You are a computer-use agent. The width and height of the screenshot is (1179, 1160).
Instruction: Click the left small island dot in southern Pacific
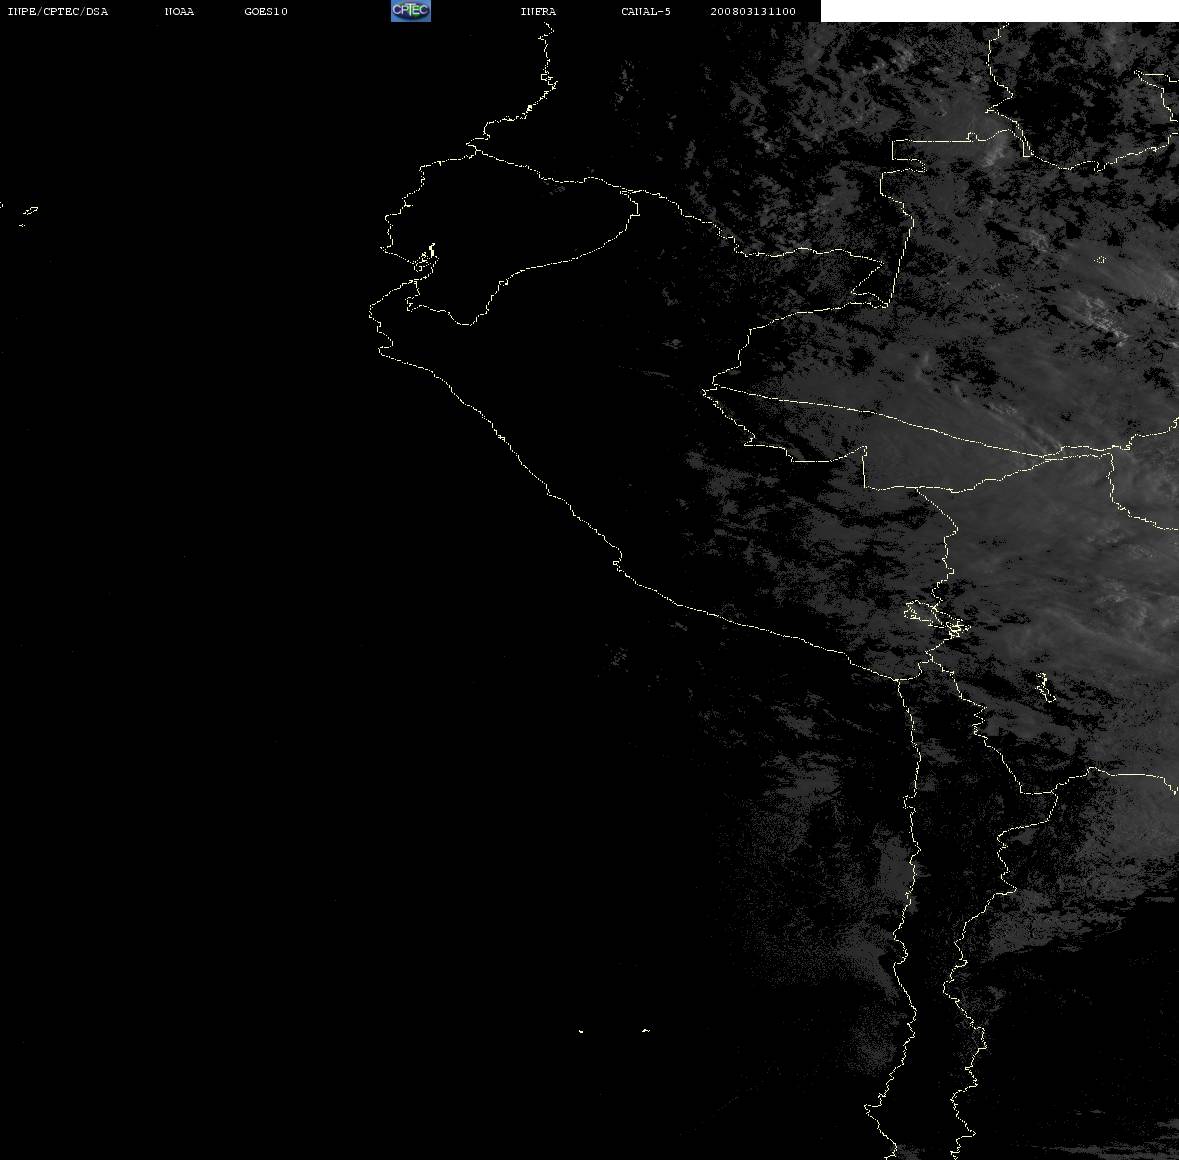coord(581,1031)
